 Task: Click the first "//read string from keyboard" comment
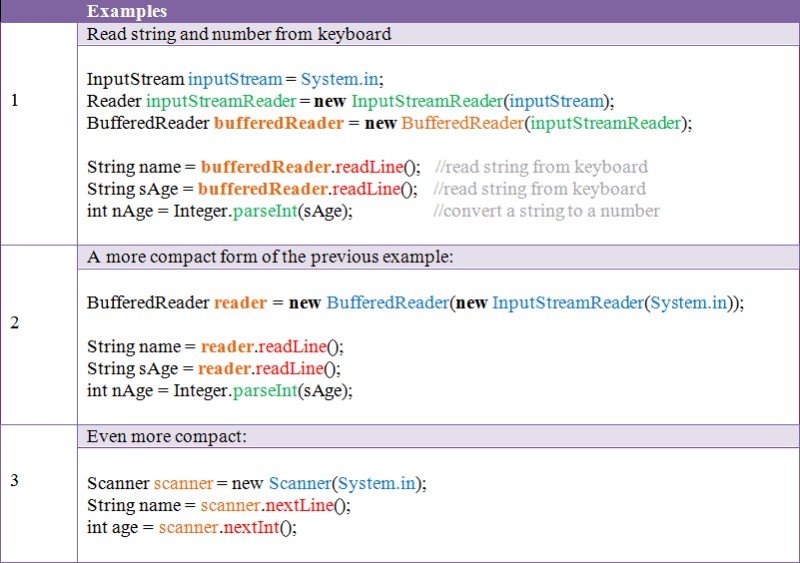pyautogui.click(x=541, y=167)
